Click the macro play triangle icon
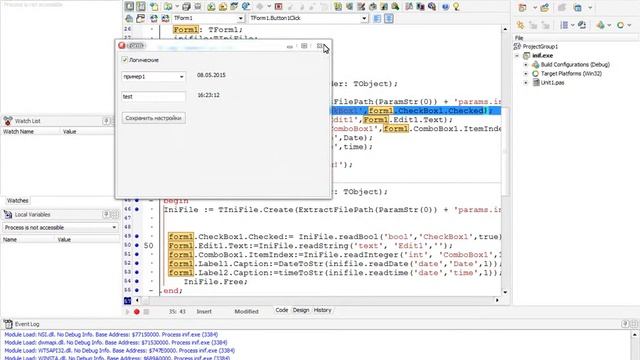This screenshot has width=640, height=360. coord(127,312)
